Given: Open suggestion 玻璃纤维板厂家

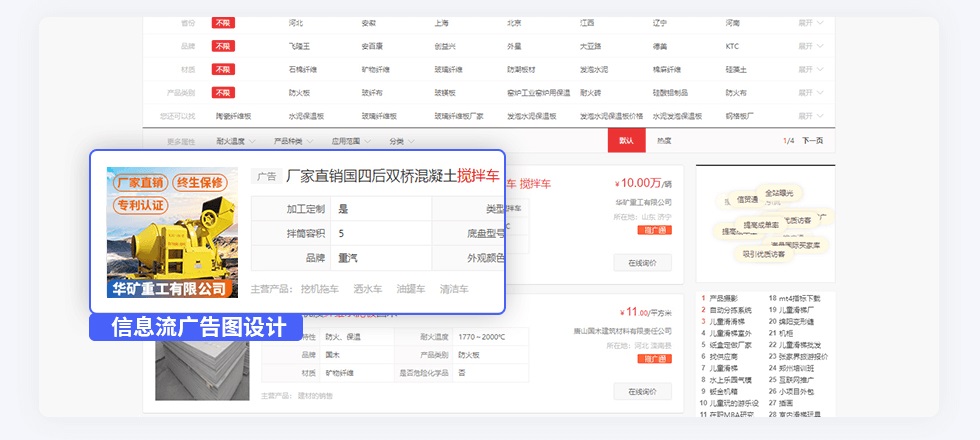Looking at the screenshot, I should point(459,116).
